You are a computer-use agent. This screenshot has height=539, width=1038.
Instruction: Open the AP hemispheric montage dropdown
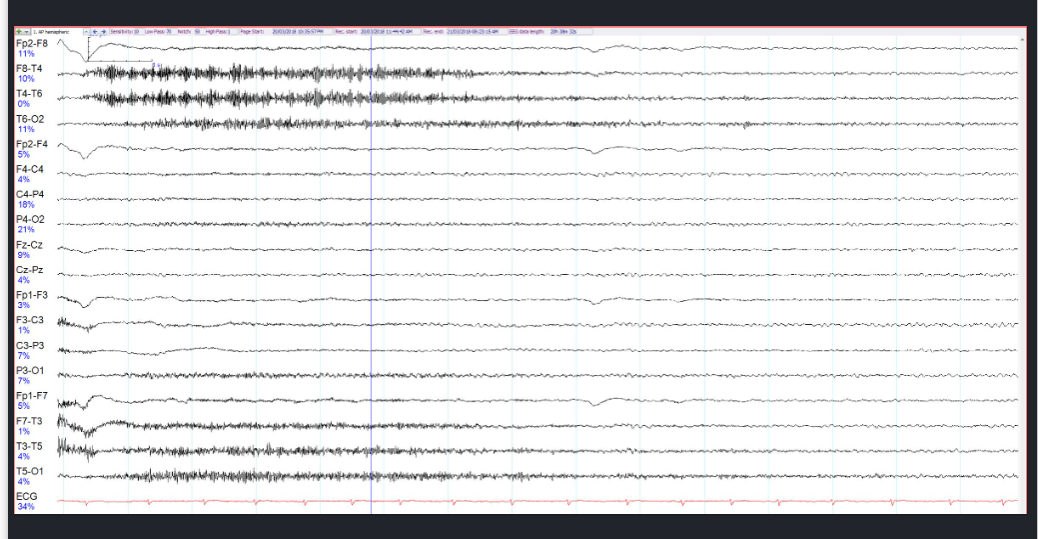[x=87, y=31]
